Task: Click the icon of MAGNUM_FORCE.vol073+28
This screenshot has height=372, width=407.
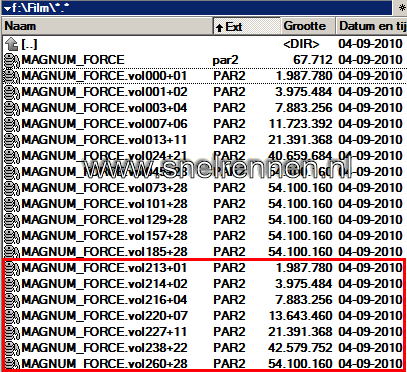Action: click(12, 188)
